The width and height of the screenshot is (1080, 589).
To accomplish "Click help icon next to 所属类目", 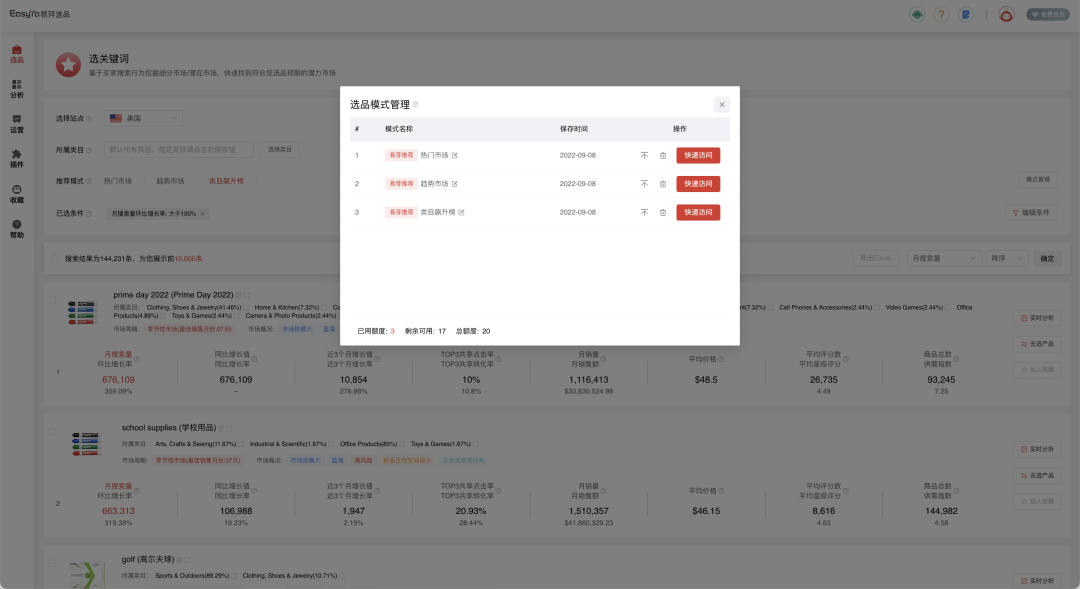I will coord(89,150).
